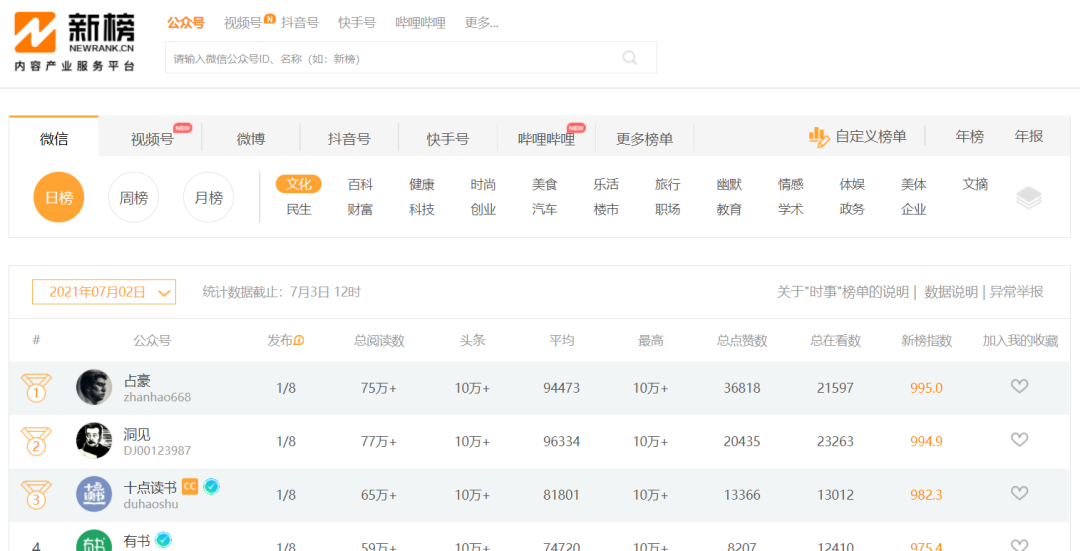1080x551 pixels.
Task: Open the 更多榜单 tab
Action: pos(645,139)
